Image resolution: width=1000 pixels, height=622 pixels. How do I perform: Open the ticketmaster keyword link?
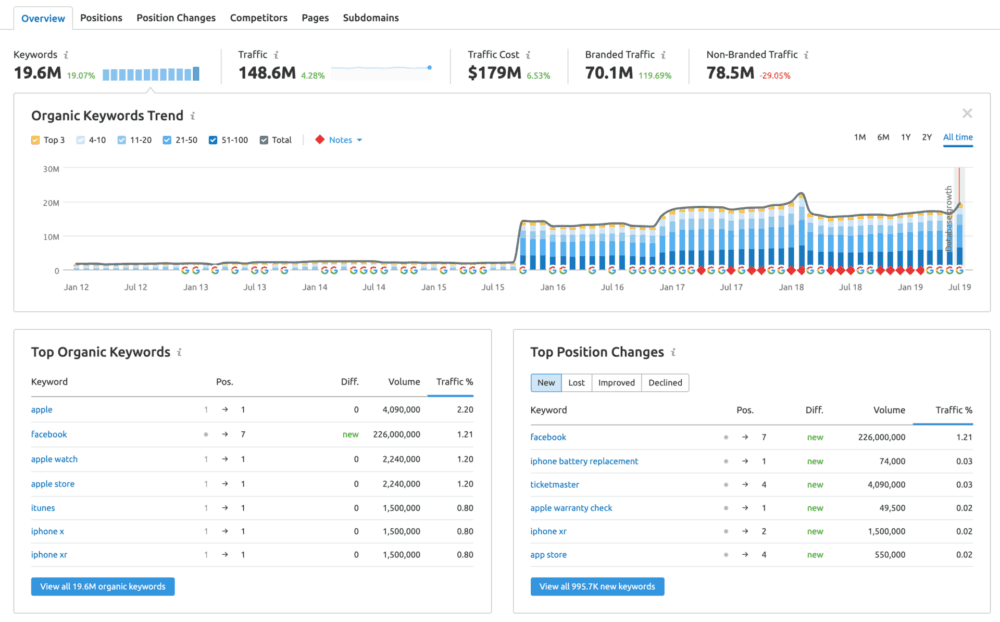tap(554, 485)
